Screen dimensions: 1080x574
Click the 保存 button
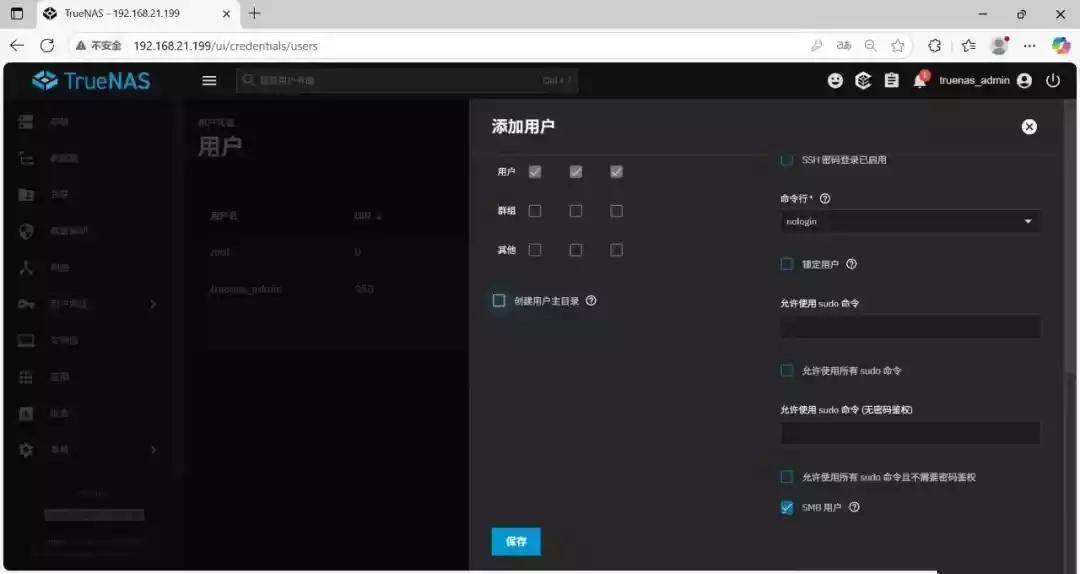coord(516,542)
